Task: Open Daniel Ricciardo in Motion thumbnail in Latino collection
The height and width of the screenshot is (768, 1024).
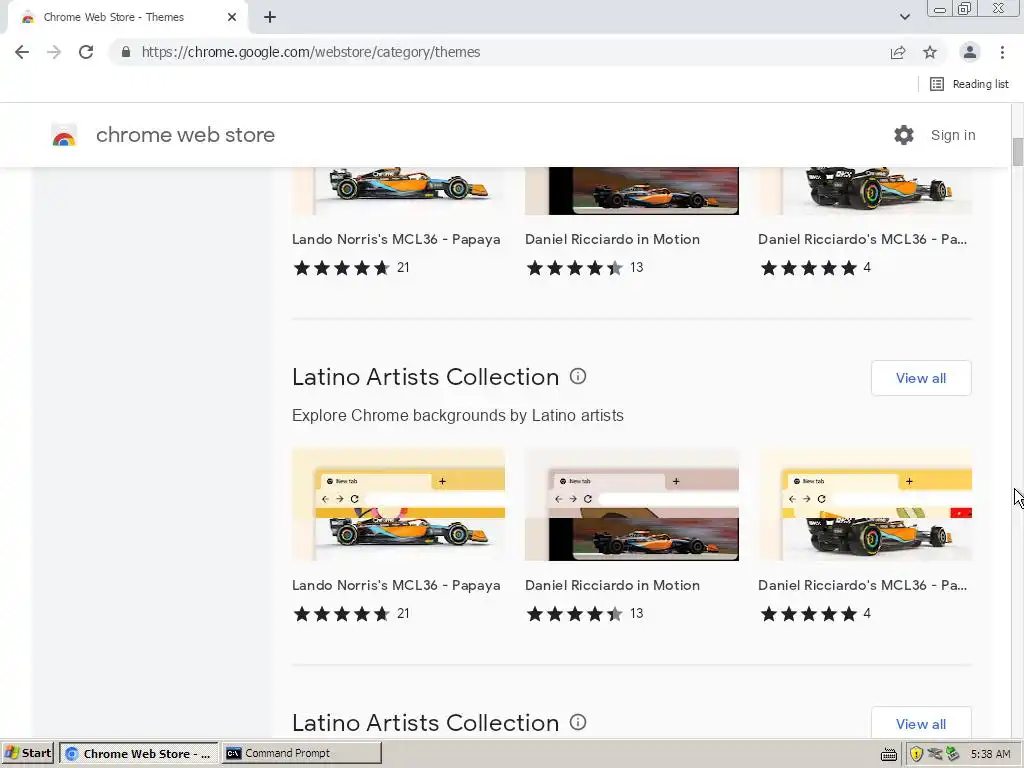Action: point(632,504)
